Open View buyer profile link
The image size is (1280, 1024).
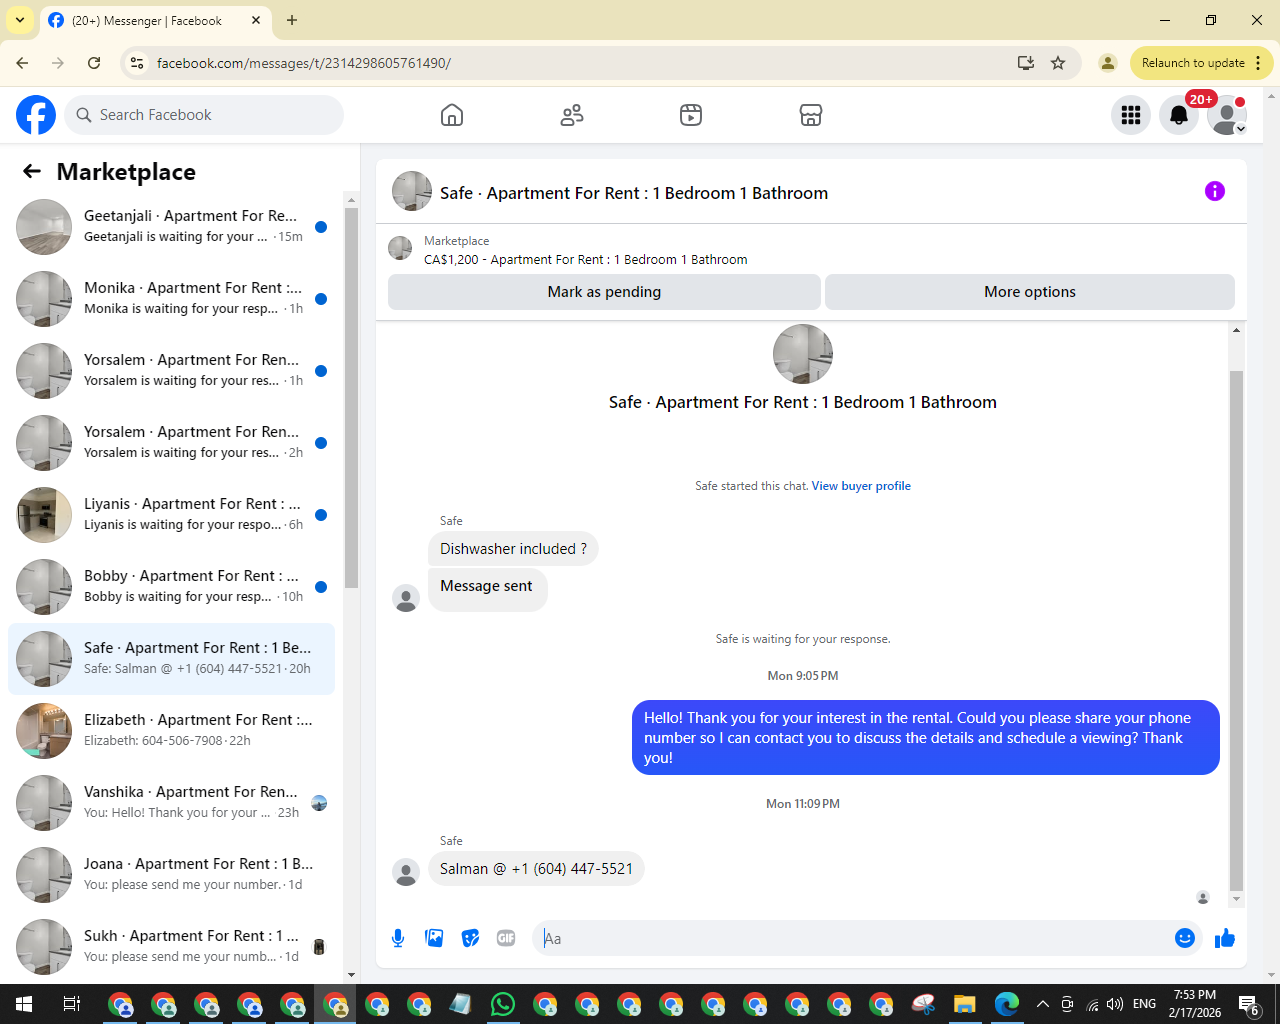[861, 486]
